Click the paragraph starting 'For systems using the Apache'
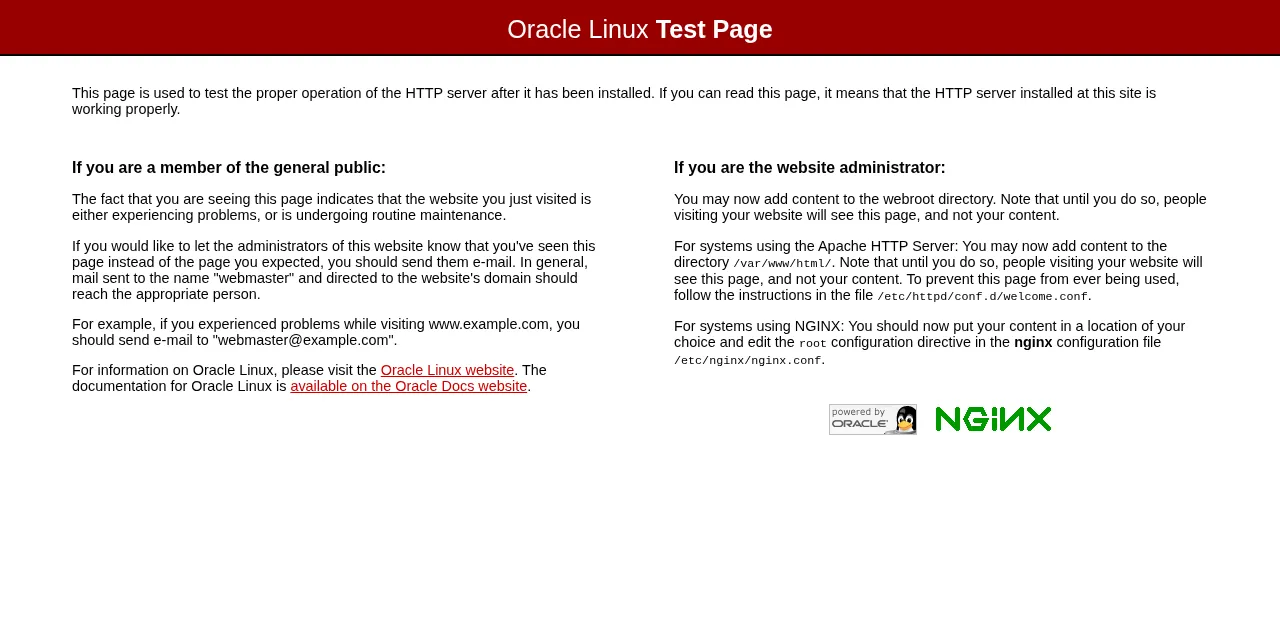1280x633 pixels. click(939, 271)
